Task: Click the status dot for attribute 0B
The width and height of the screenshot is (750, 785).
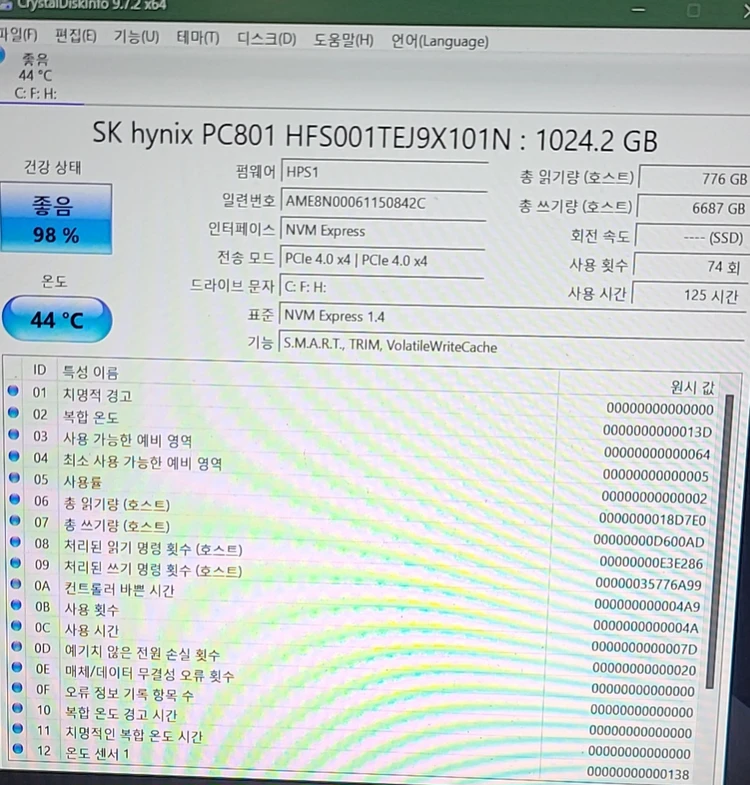Action: coord(16,605)
